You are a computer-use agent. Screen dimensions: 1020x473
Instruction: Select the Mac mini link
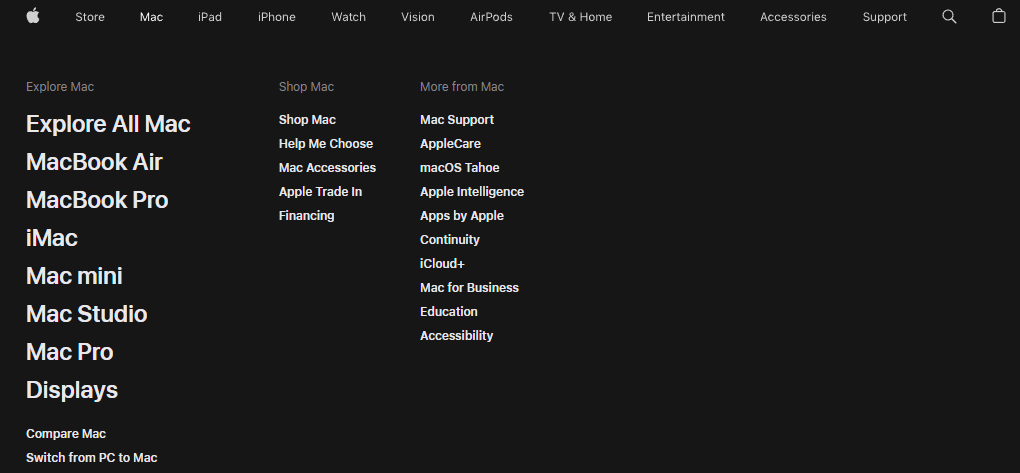pyautogui.click(x=74, y=276)
